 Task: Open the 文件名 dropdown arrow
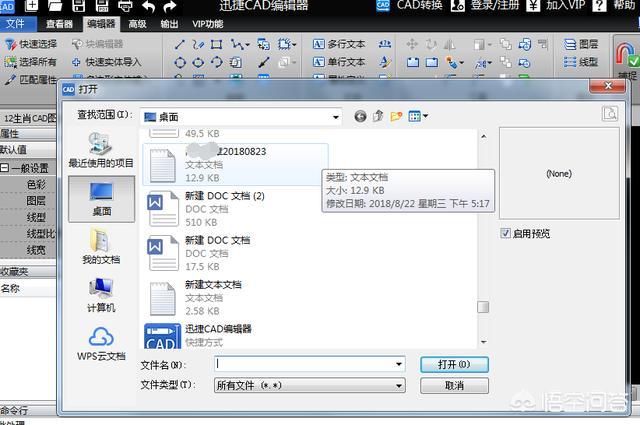pos(399,364)
